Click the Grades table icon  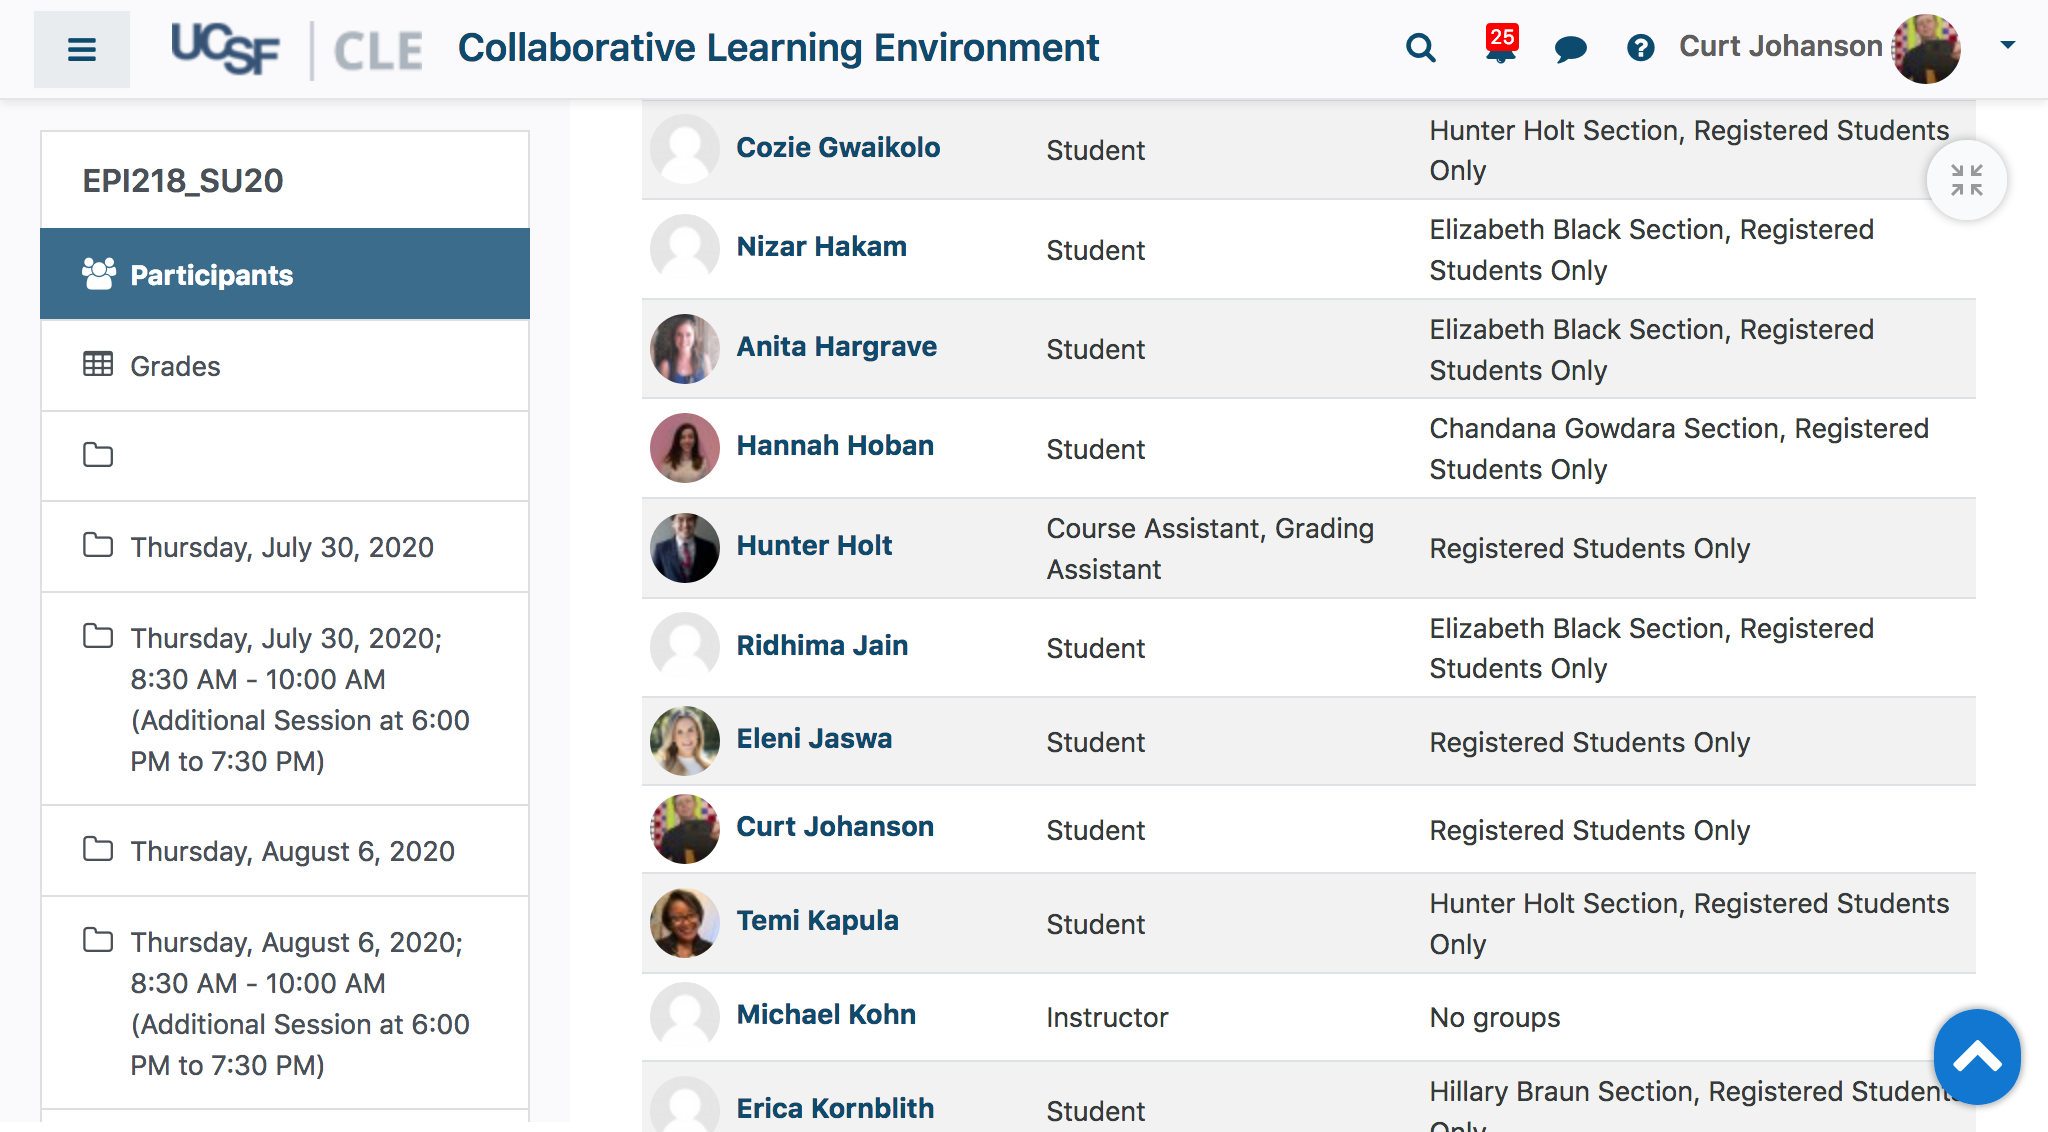(x=98, y=364)
